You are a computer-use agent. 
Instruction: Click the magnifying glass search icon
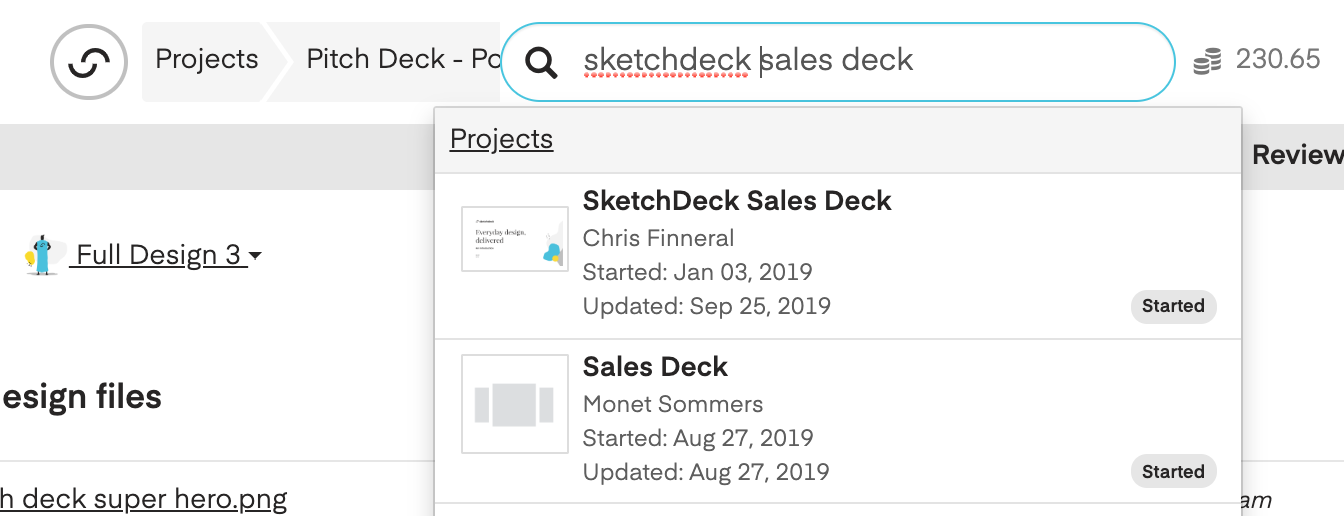click(x=541, y=62)
